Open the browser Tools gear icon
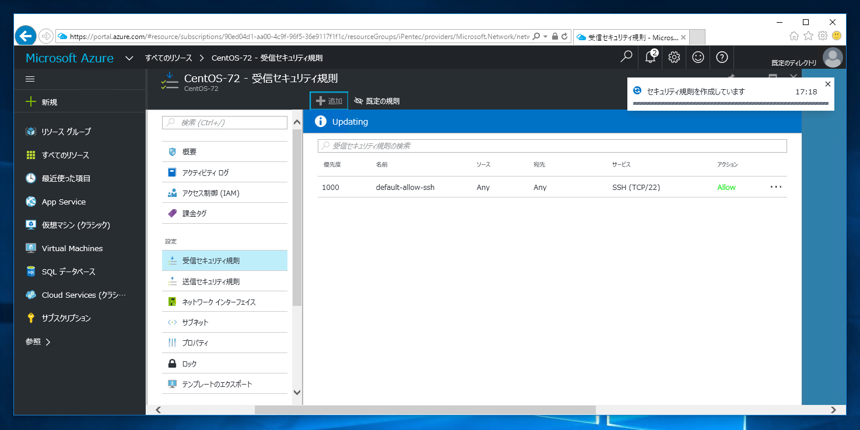 (822, 36)
